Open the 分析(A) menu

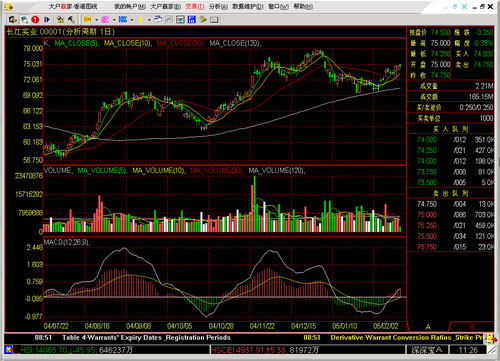(x=218, y=7)
